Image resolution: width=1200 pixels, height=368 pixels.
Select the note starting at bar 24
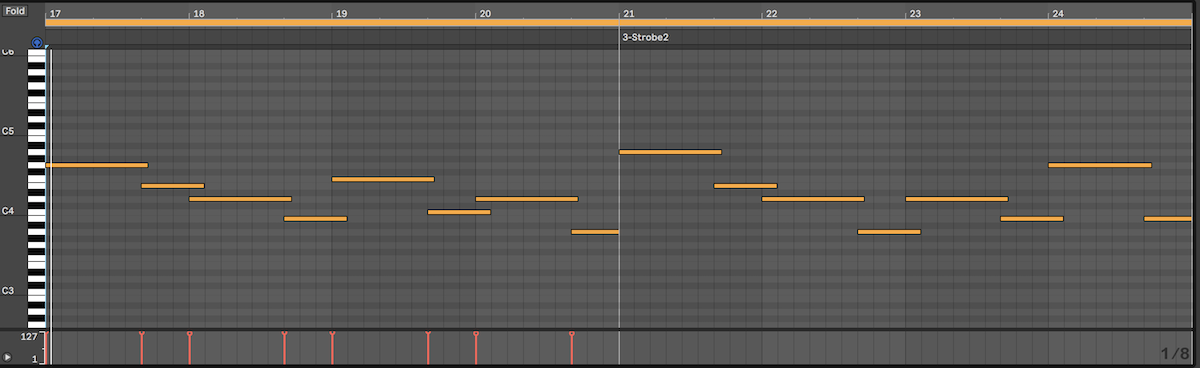click(1100, 165)
